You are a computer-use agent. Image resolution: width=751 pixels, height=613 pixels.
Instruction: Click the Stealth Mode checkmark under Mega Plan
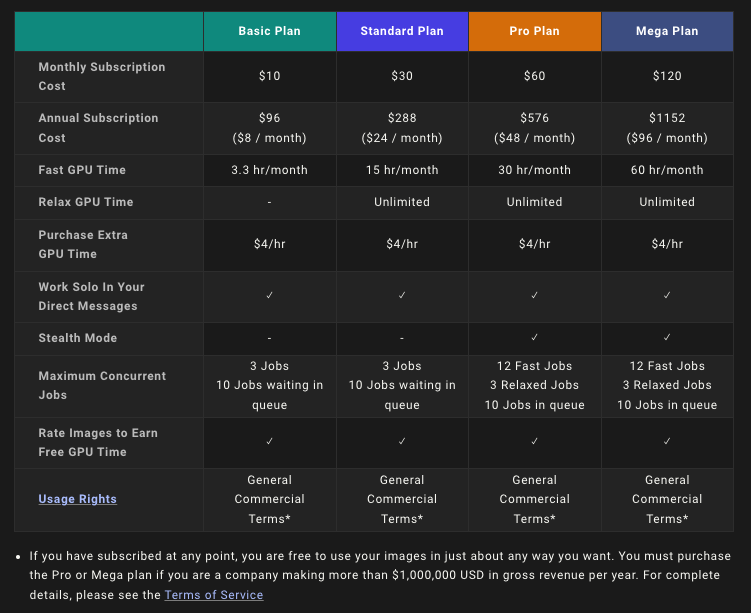pos(667,338)
